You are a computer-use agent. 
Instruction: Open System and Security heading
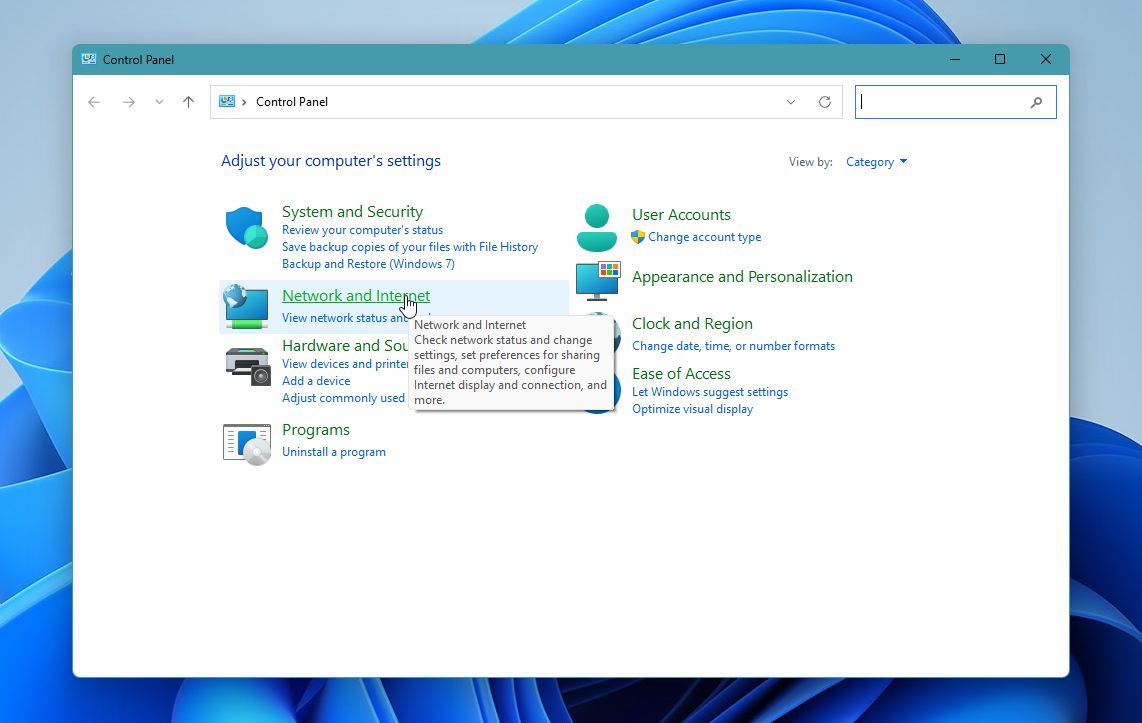353,211
